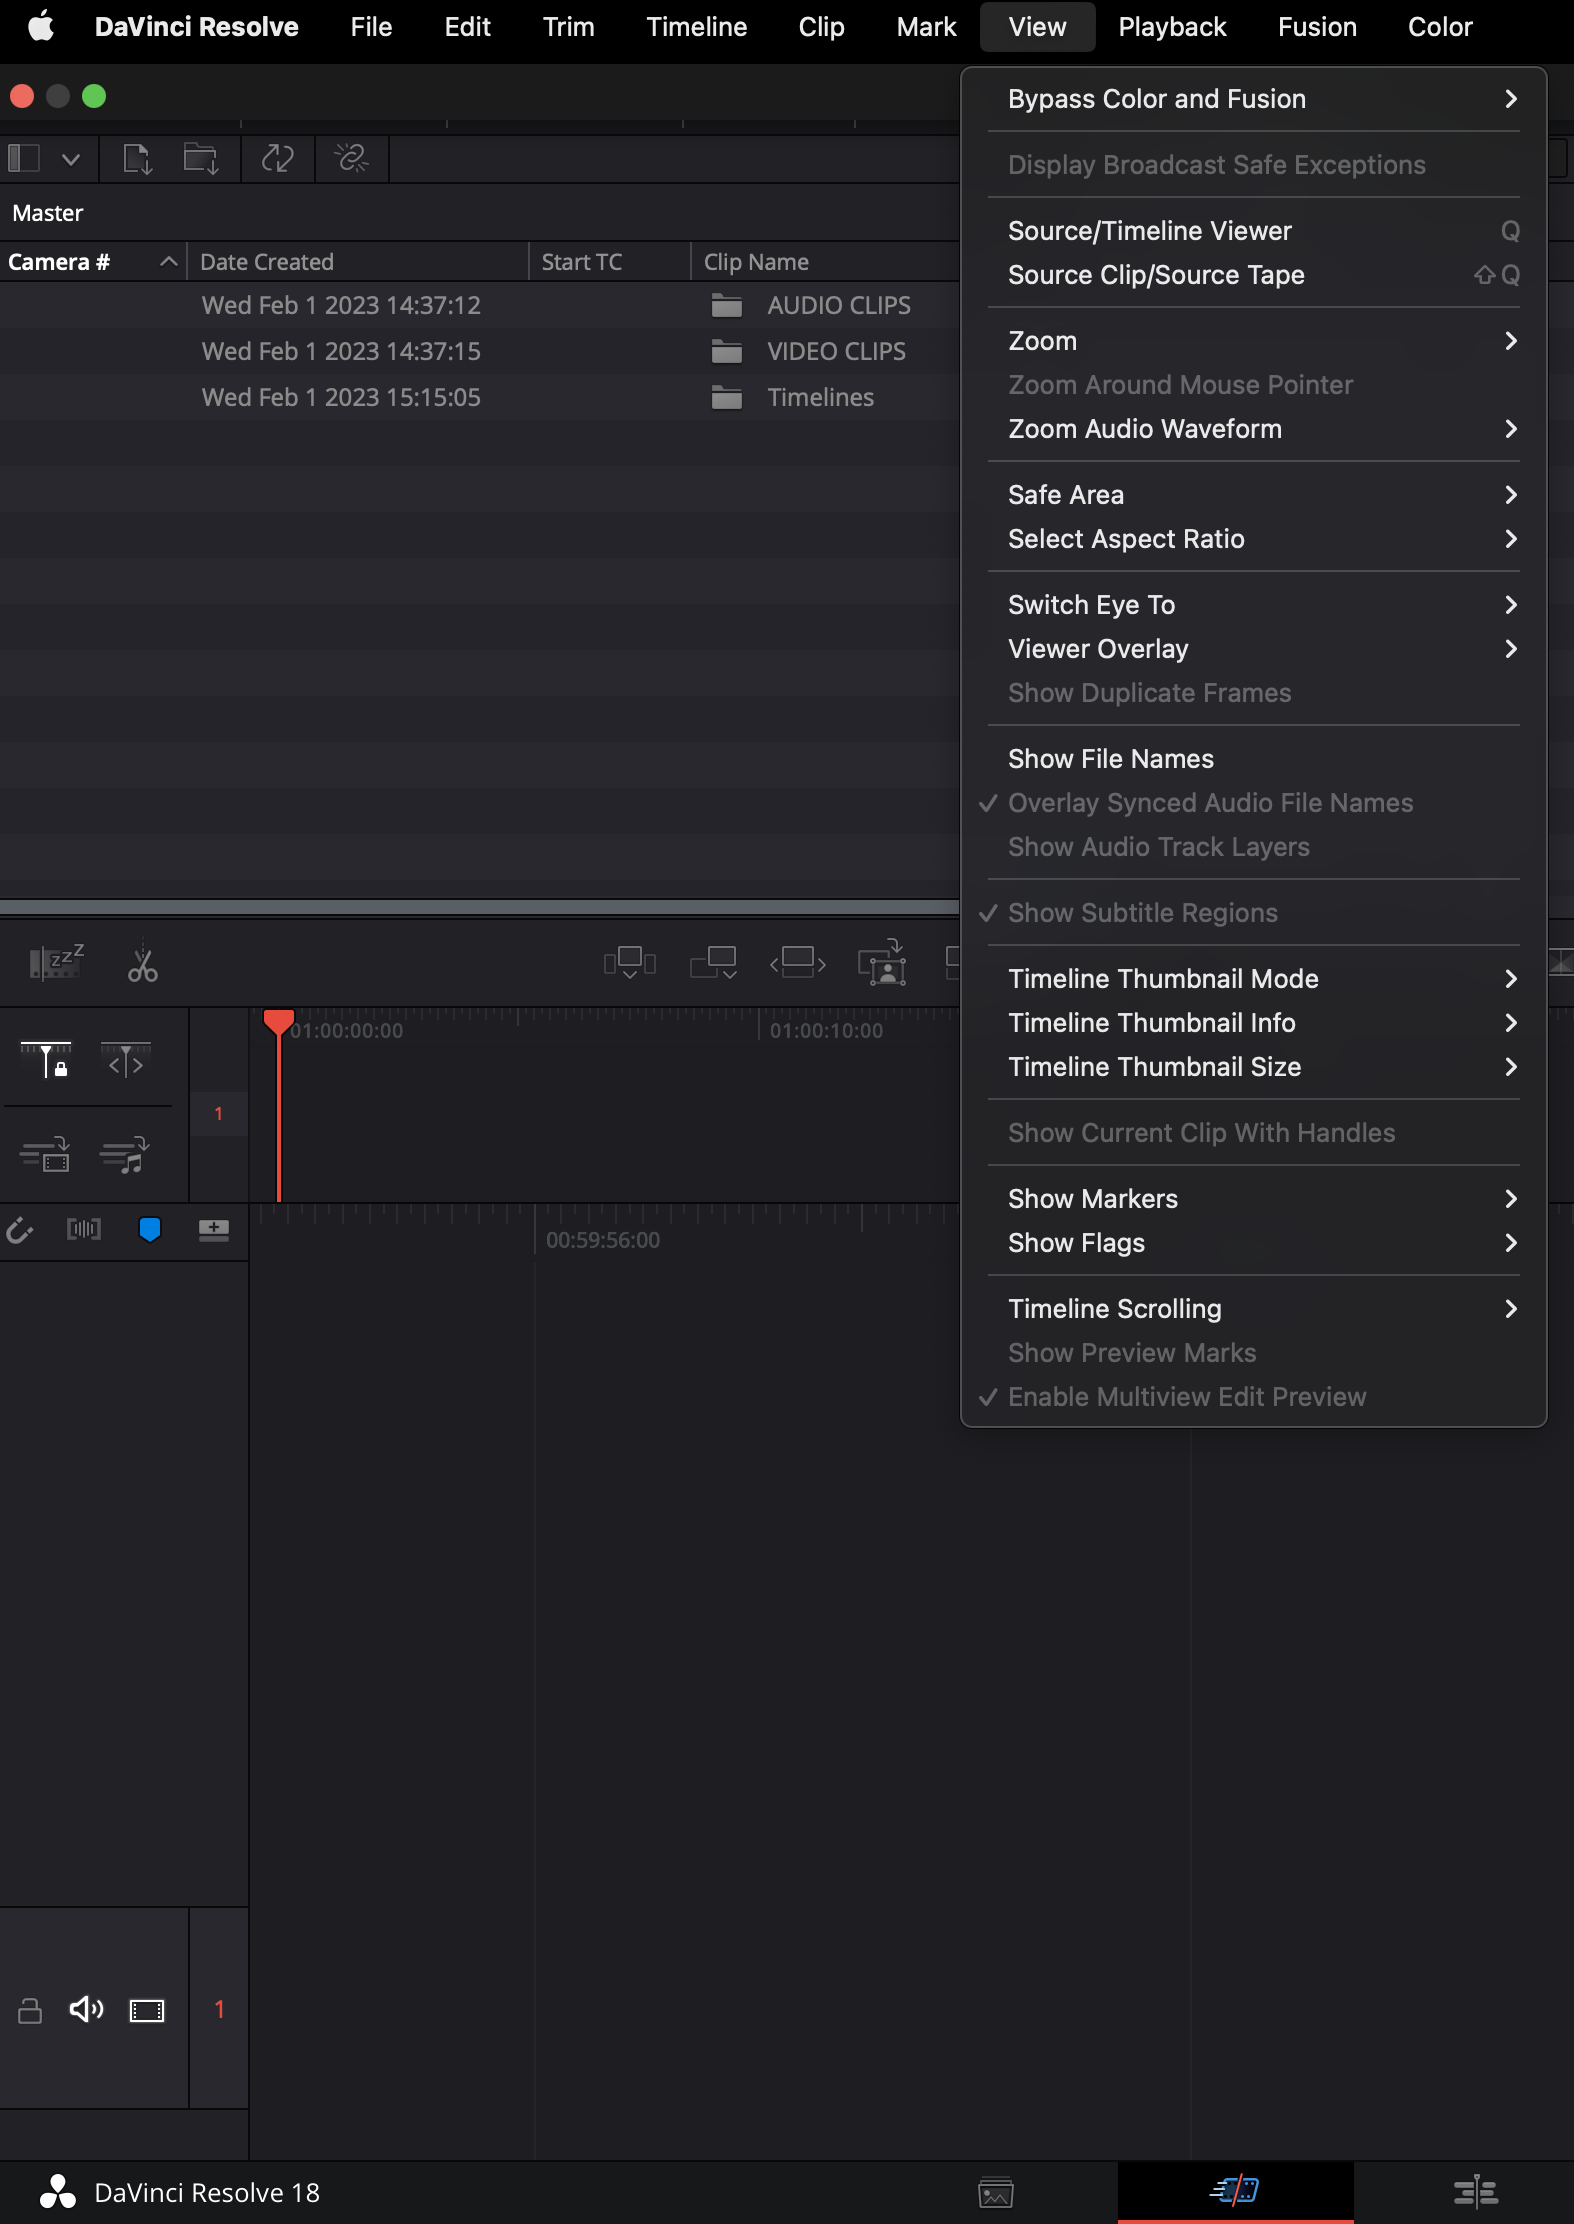Choose Source Clip/Source Tape

pos(1254,275)
